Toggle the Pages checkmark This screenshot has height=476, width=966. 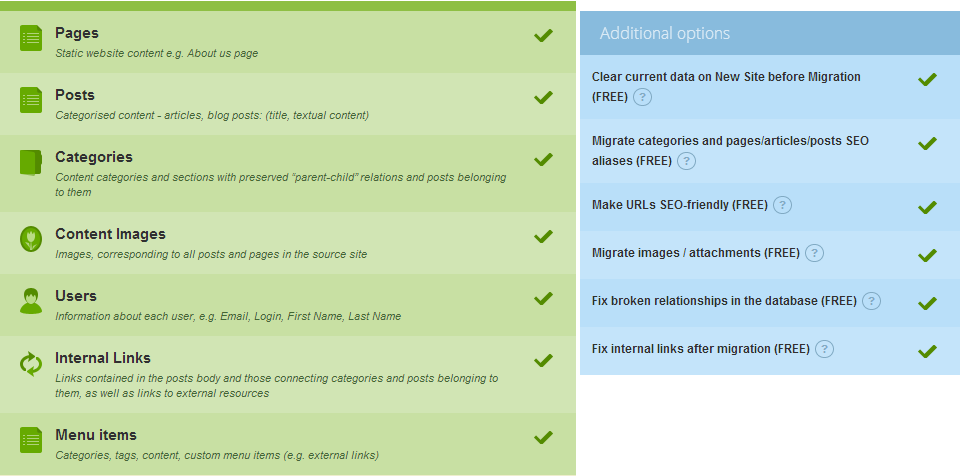[x=543, y=36]
